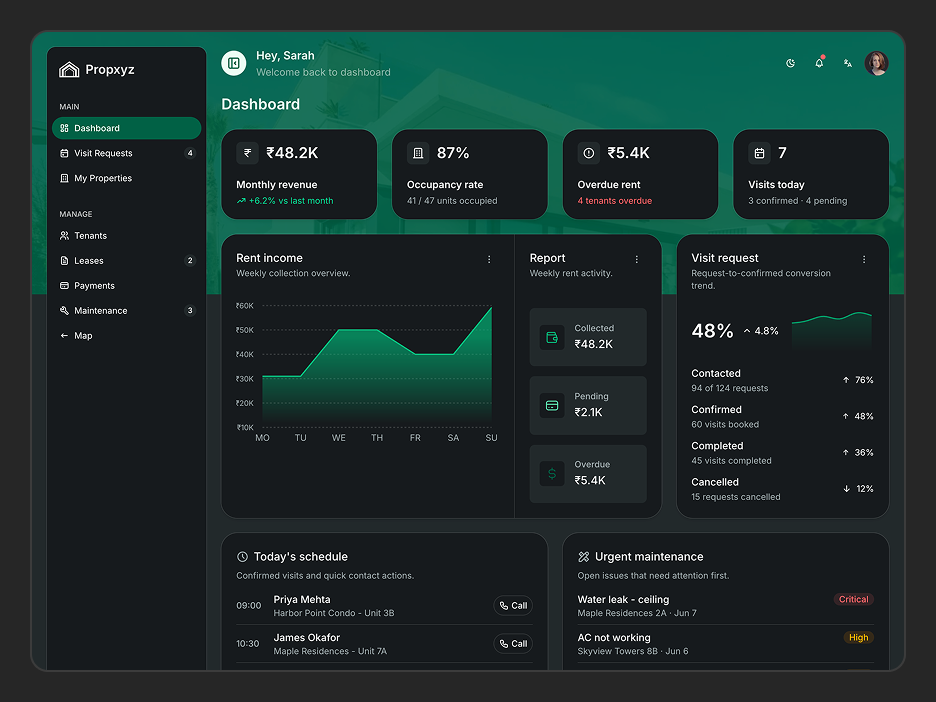This screenshot has width=936, height=702.
Task: Click Map arrow icon in sidebar
Action: pyautogui.click(x=64, y=336)
